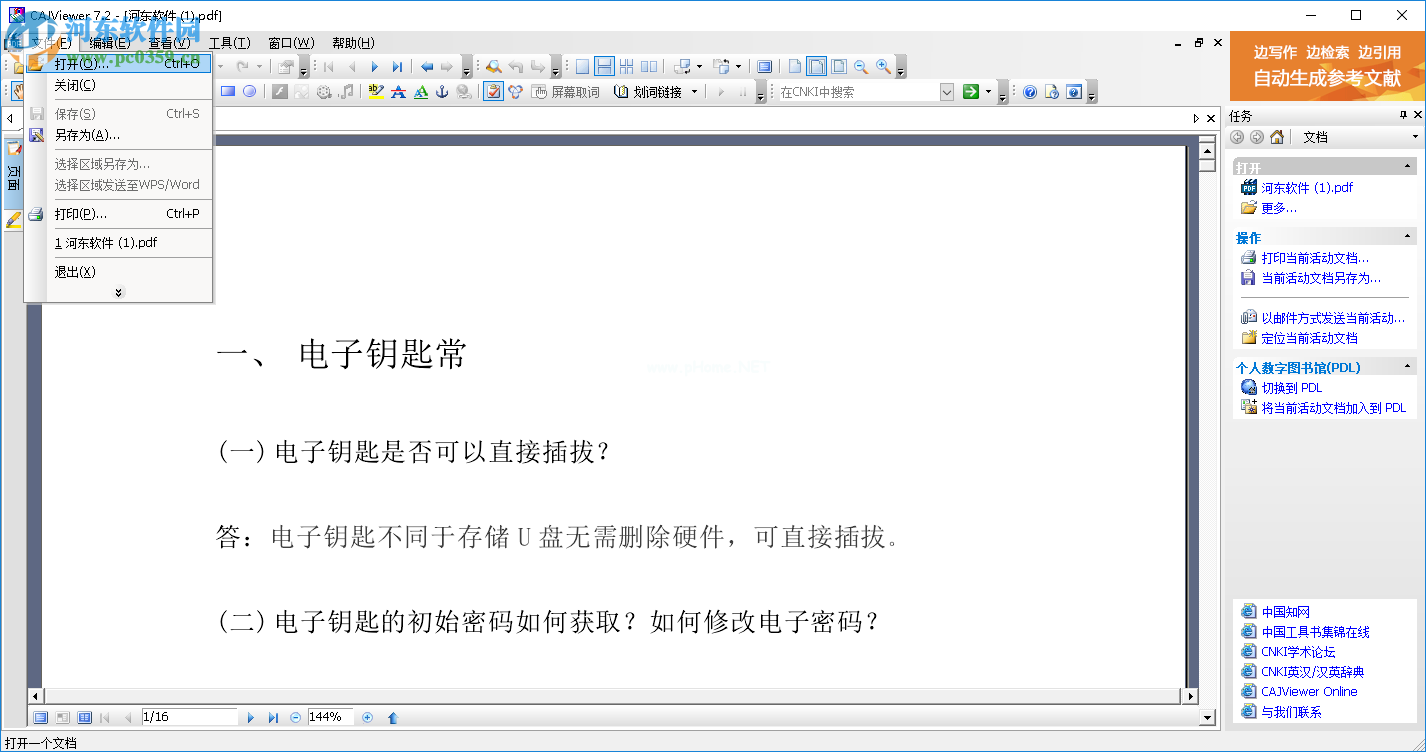Click fit width page icon

pyautogui.click(x=816, y=67)
